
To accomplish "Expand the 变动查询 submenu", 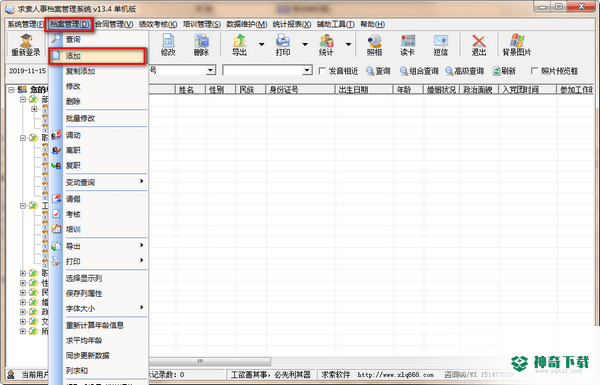I will click(99, 182).
